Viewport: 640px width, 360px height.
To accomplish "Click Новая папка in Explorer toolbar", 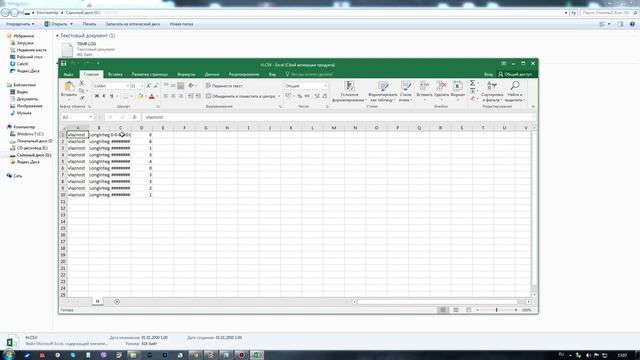I will 181,24.
